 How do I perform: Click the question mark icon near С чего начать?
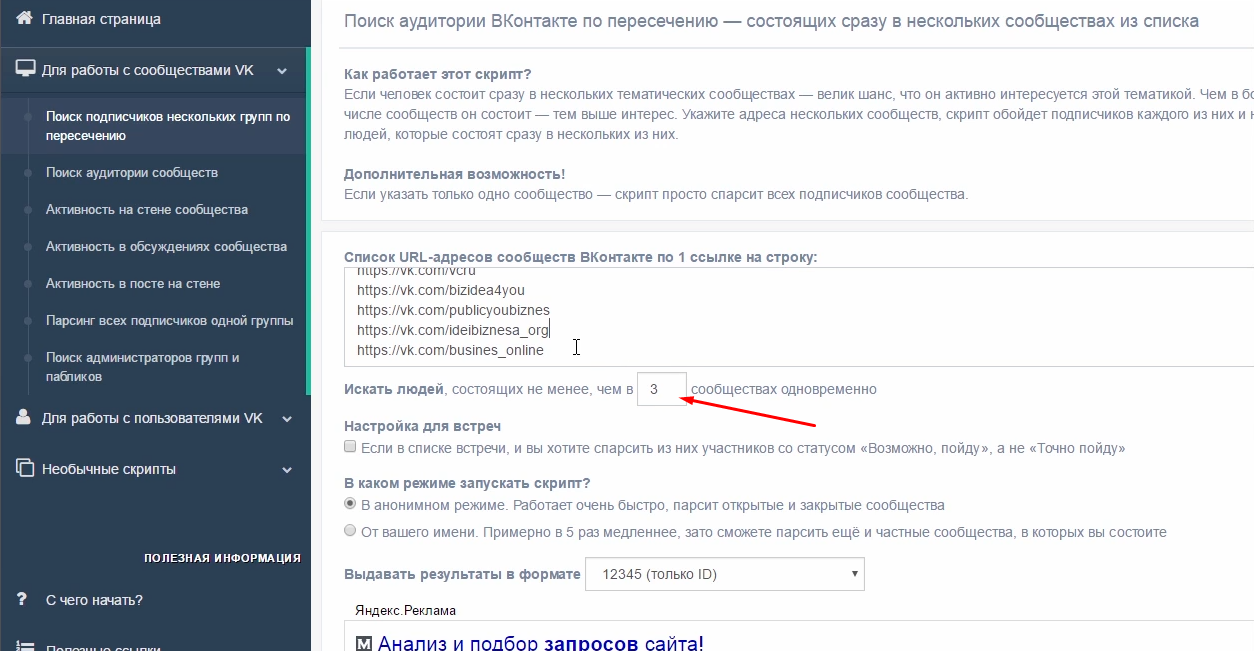coord(22,599)
